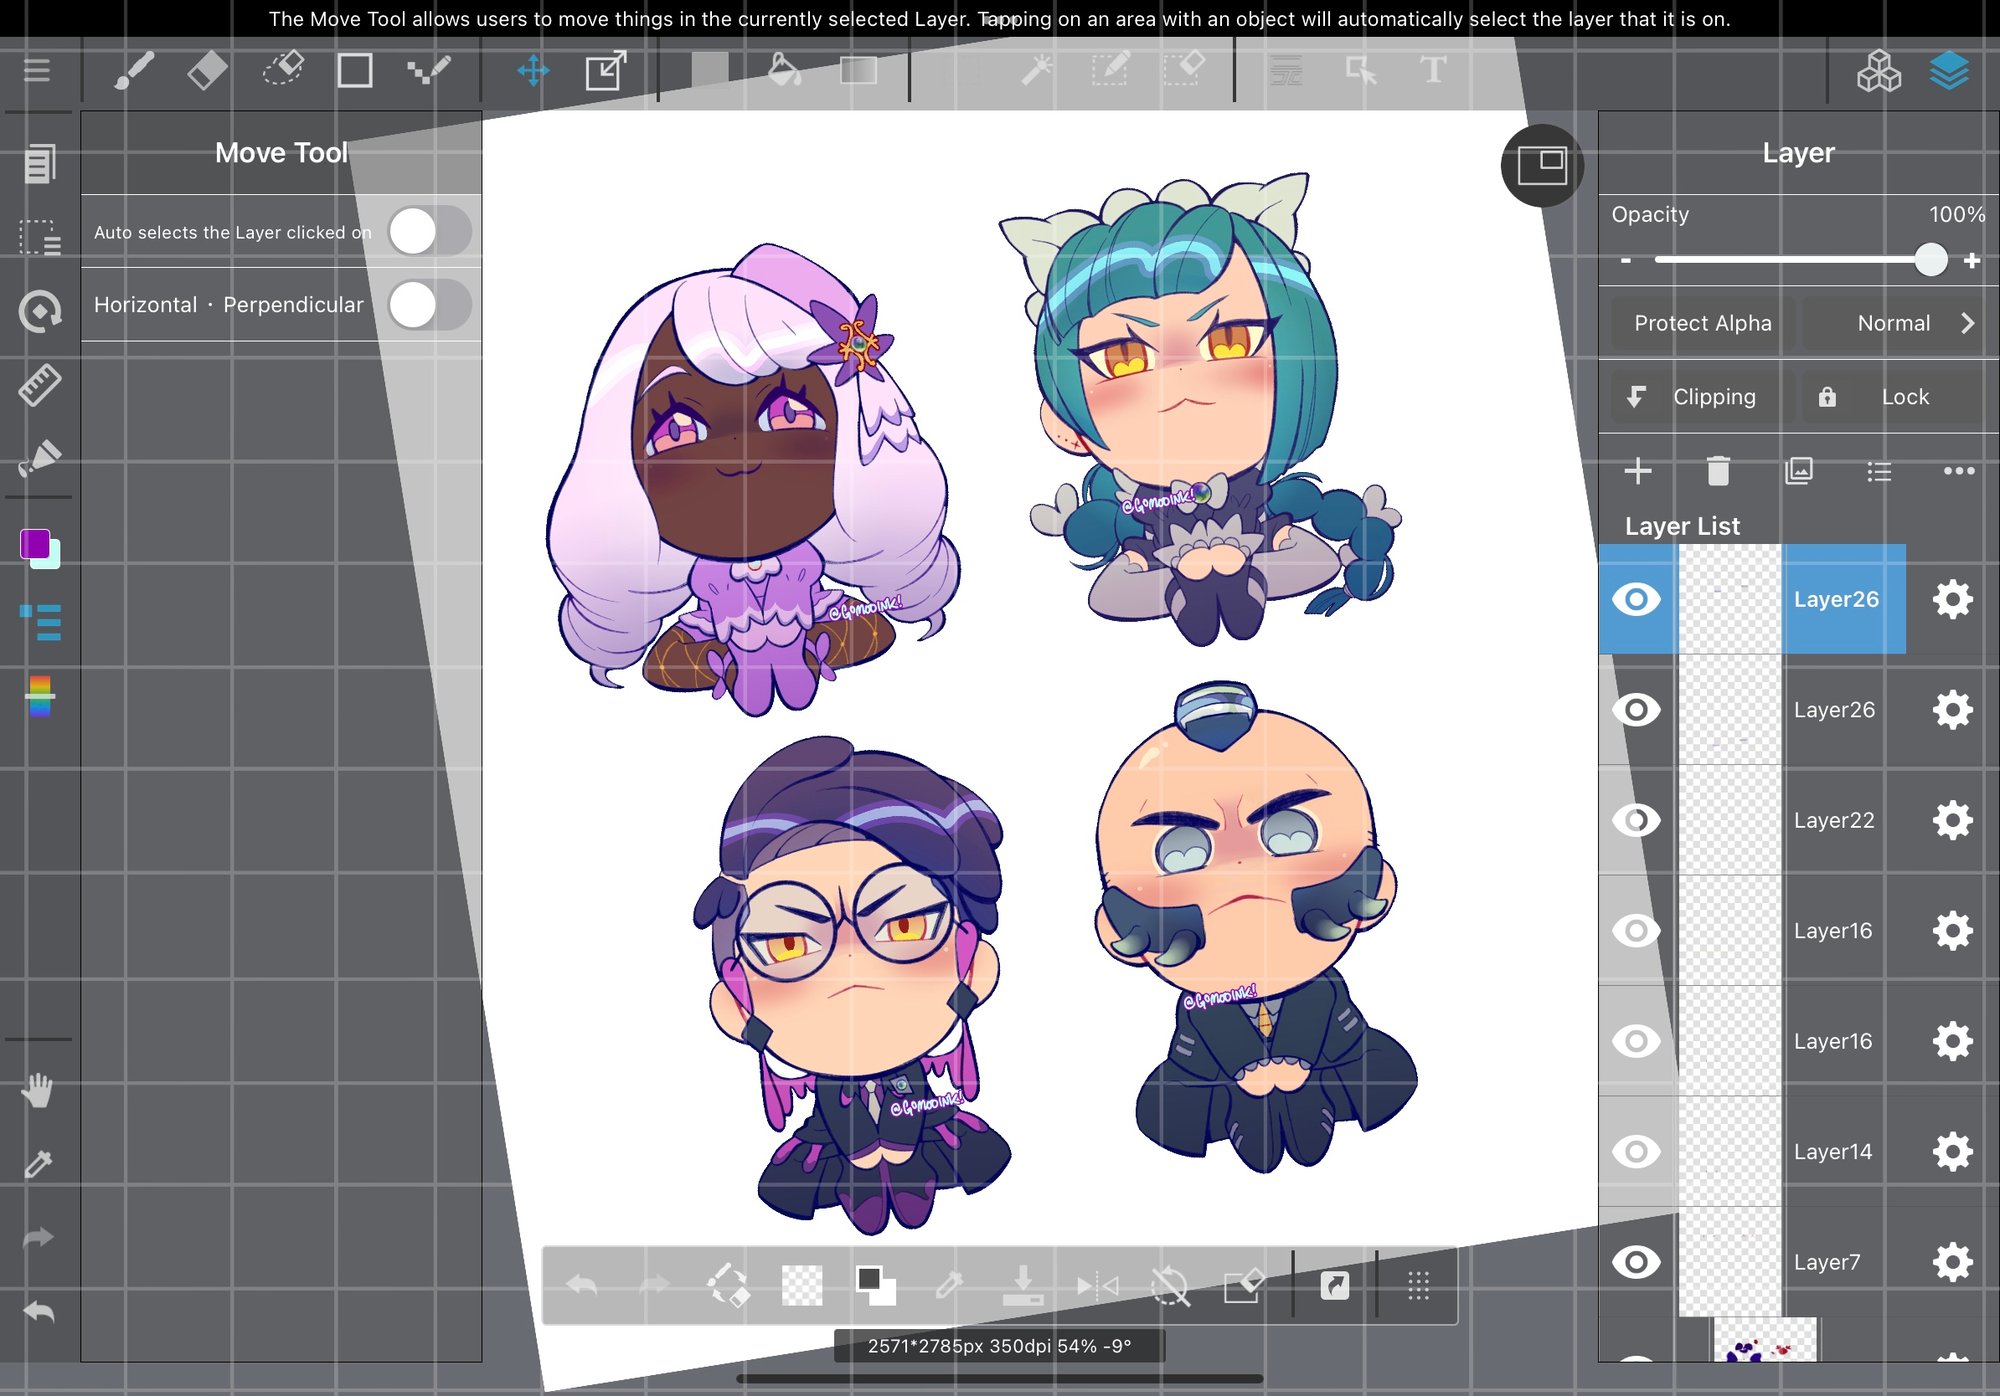Select the Brush tool in top toolbar
Viewport: 2000px width, 1396px height.
point(133,70)
